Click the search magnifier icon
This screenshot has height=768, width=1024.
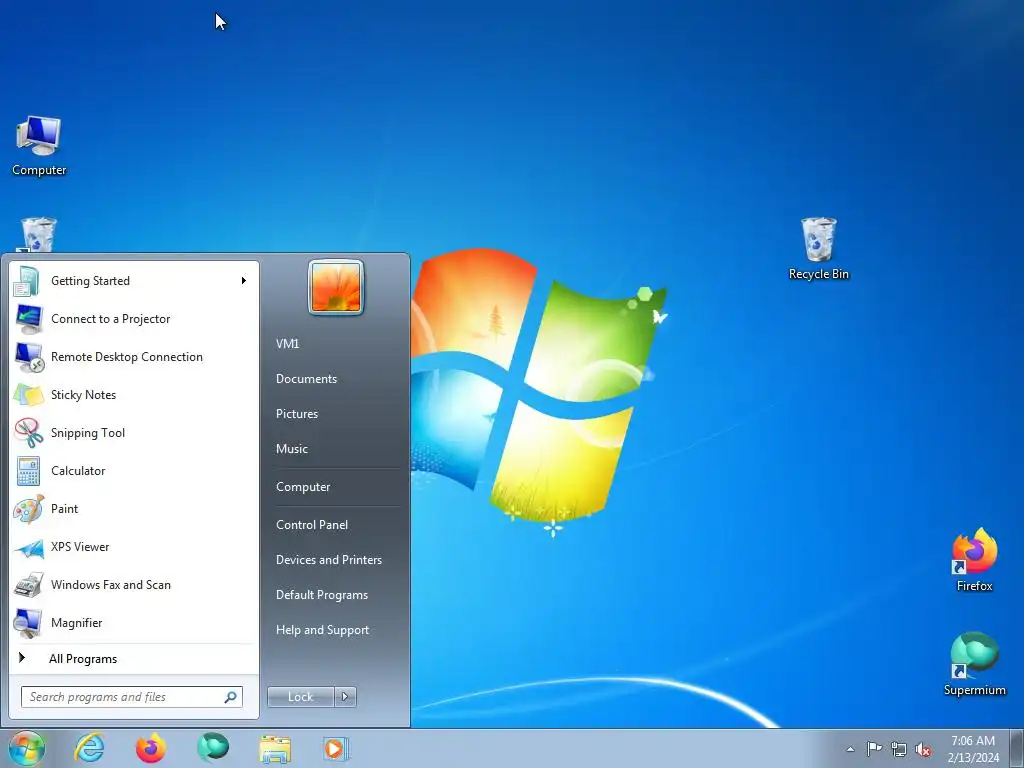click(x=231, y=697)
